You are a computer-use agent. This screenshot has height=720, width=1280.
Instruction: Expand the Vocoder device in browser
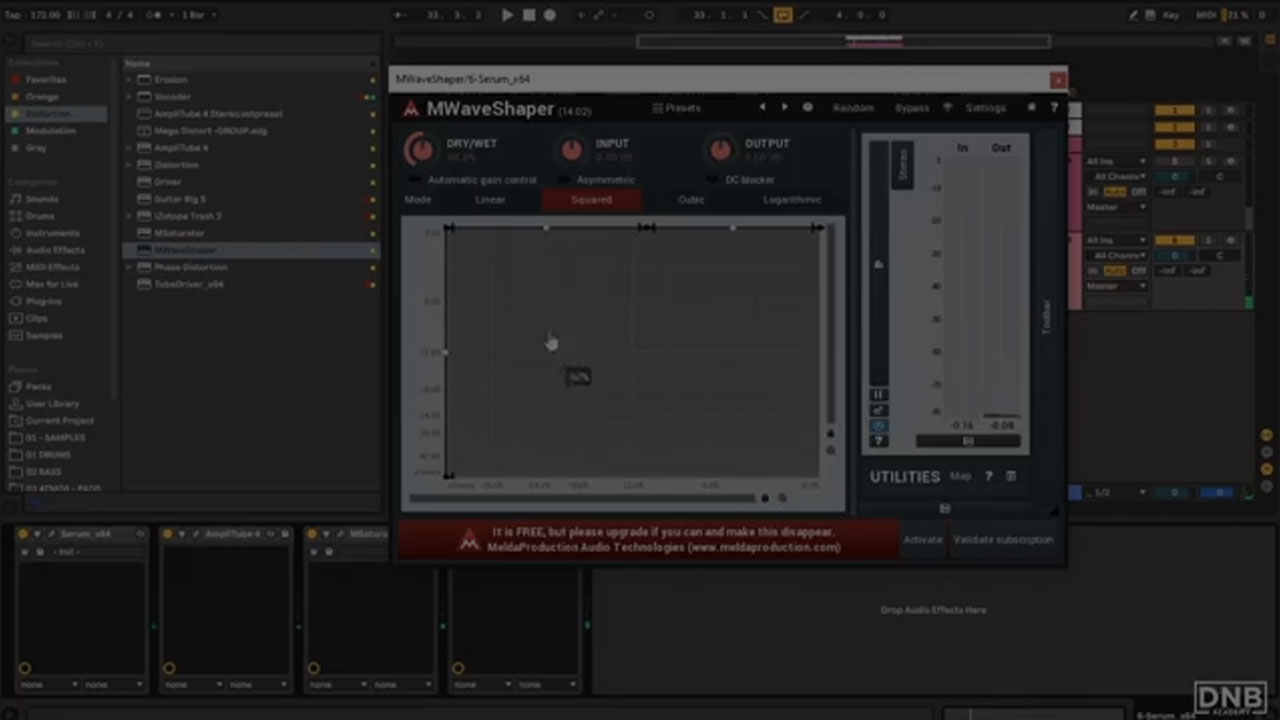pyautogui.click(x=129, y=97)
